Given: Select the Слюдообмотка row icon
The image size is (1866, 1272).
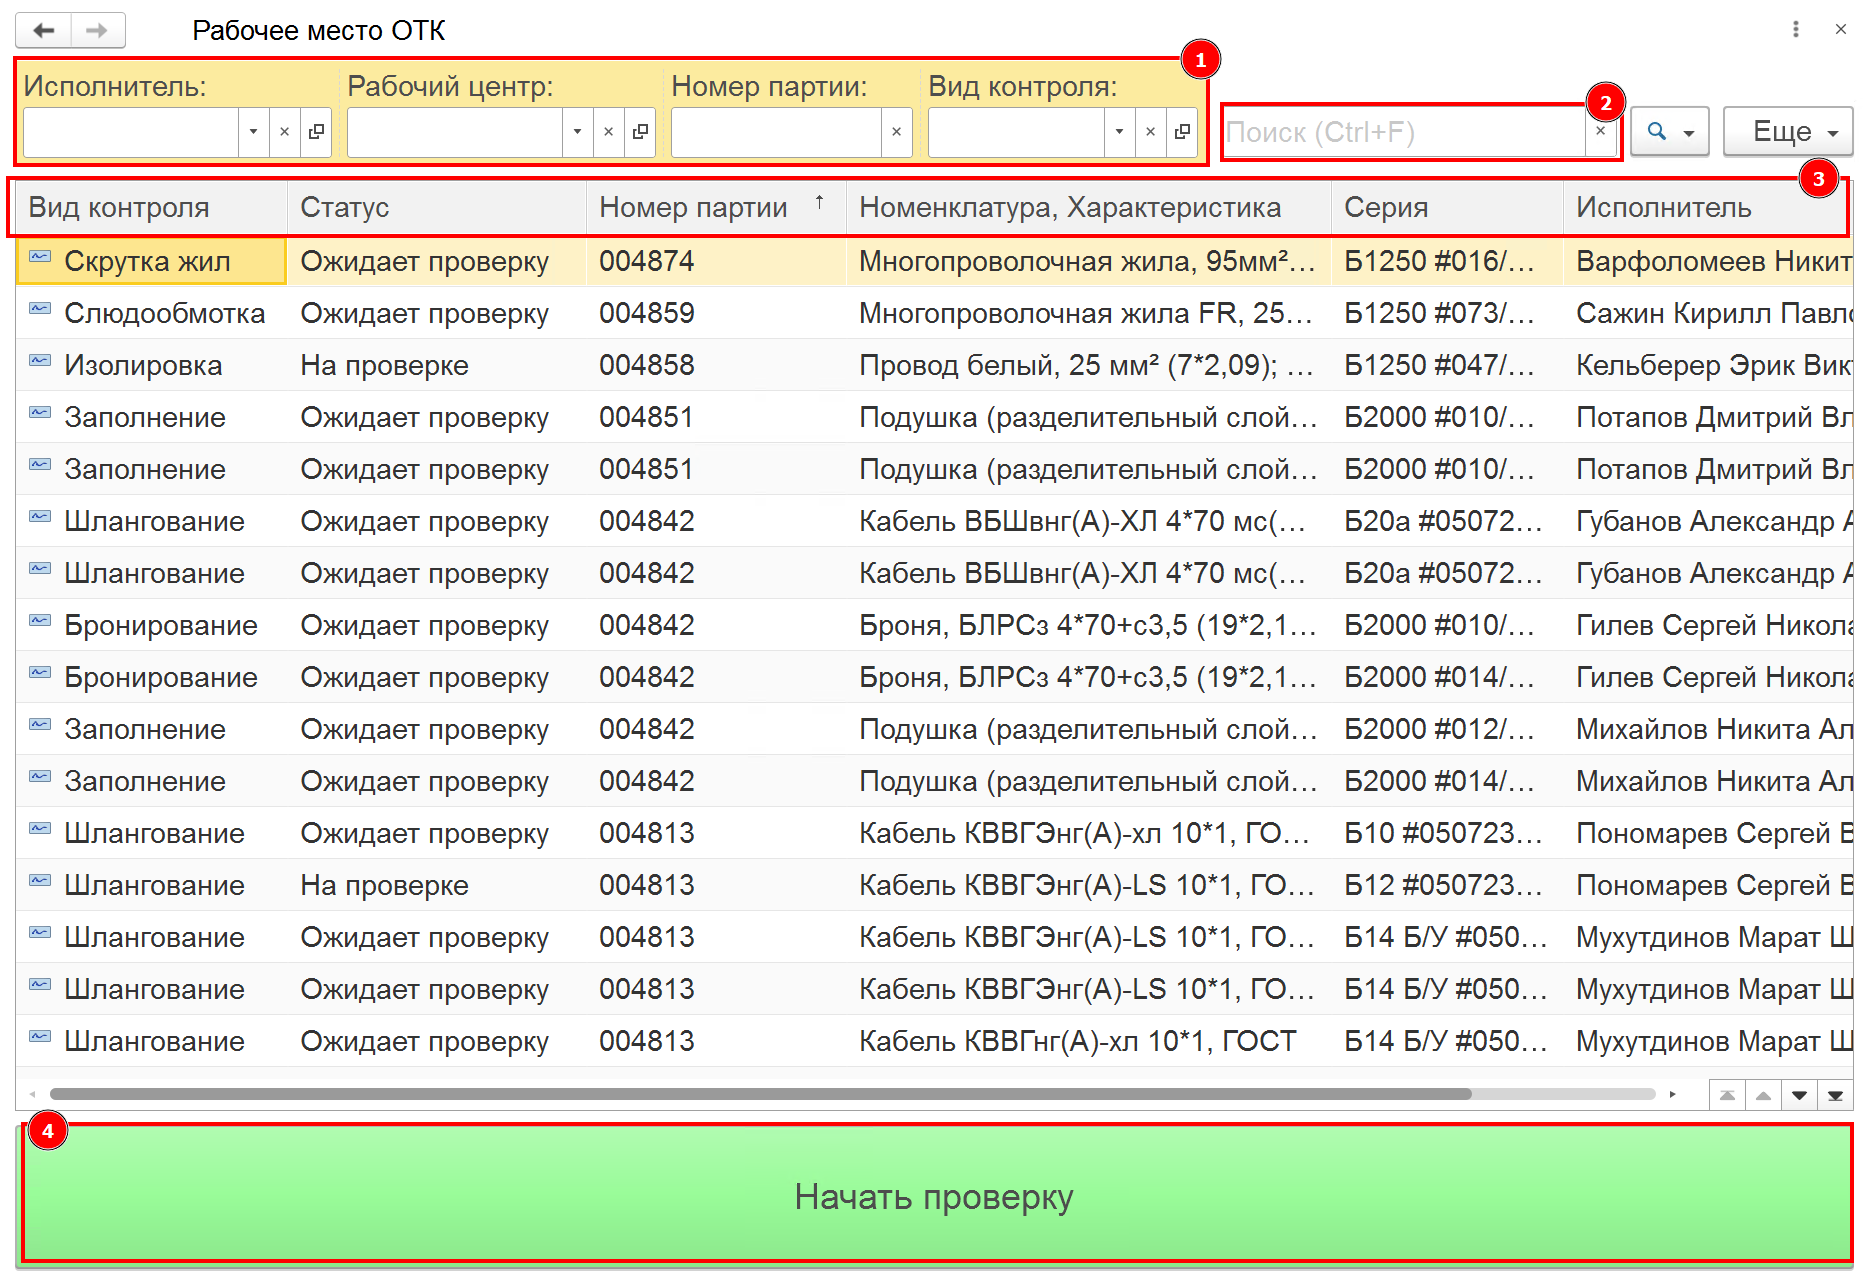Looking at the screenshot, I should click(40, 310).
